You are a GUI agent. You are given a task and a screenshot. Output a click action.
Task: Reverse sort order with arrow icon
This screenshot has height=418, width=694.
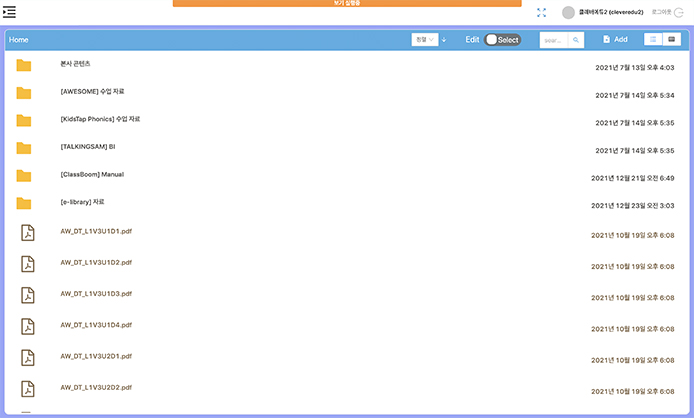click(444, 40)
